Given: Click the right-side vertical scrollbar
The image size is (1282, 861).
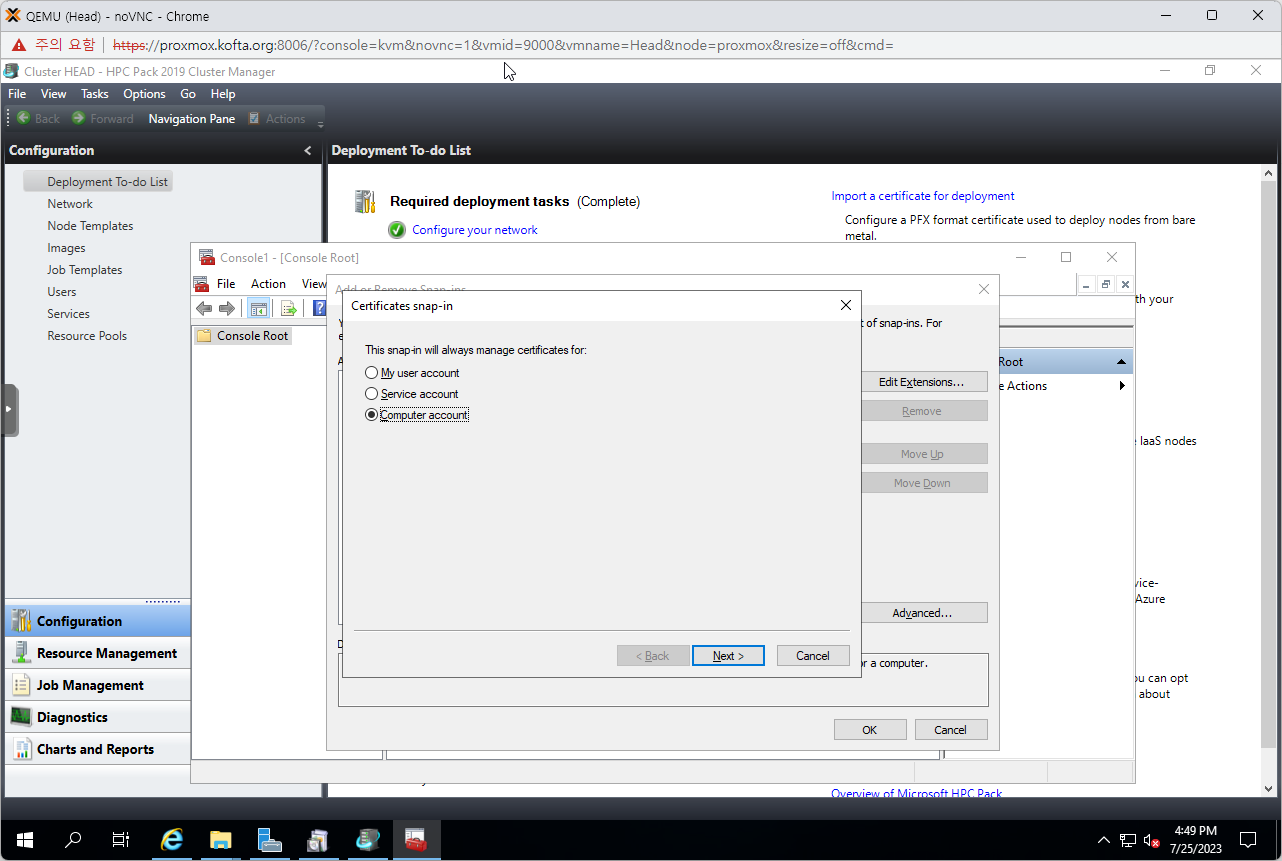Looking at the screenshot, I should [1268, 450].
